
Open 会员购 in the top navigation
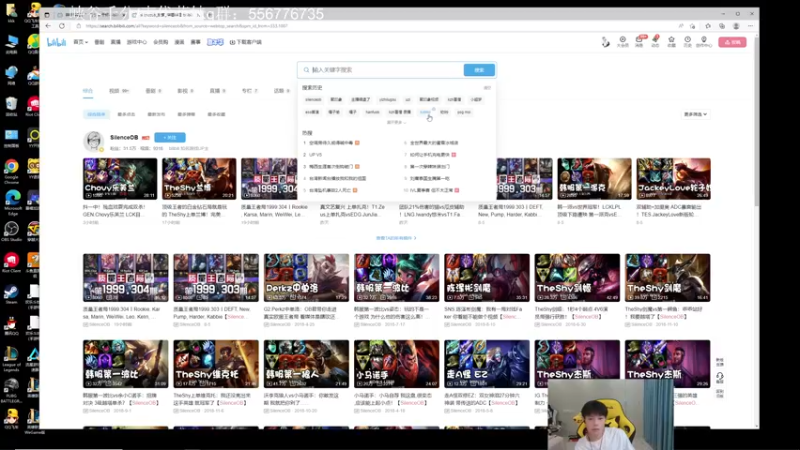click(x=161, y=42)
